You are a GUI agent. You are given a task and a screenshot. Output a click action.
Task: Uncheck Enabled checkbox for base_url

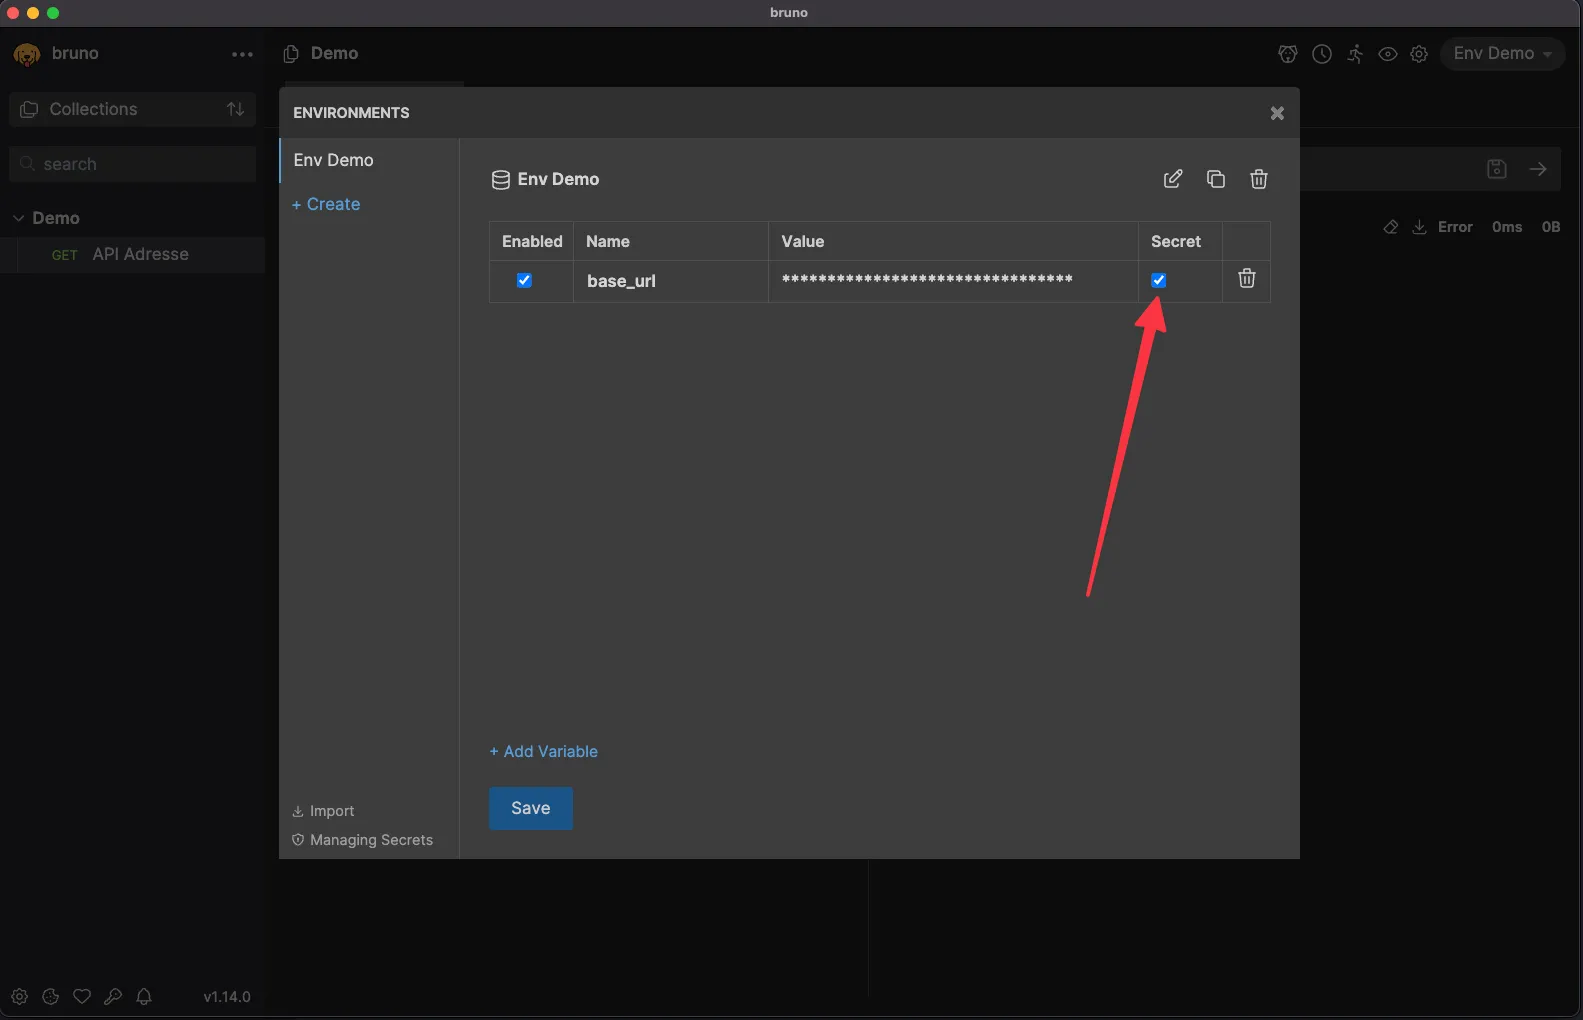pos(524,280)
